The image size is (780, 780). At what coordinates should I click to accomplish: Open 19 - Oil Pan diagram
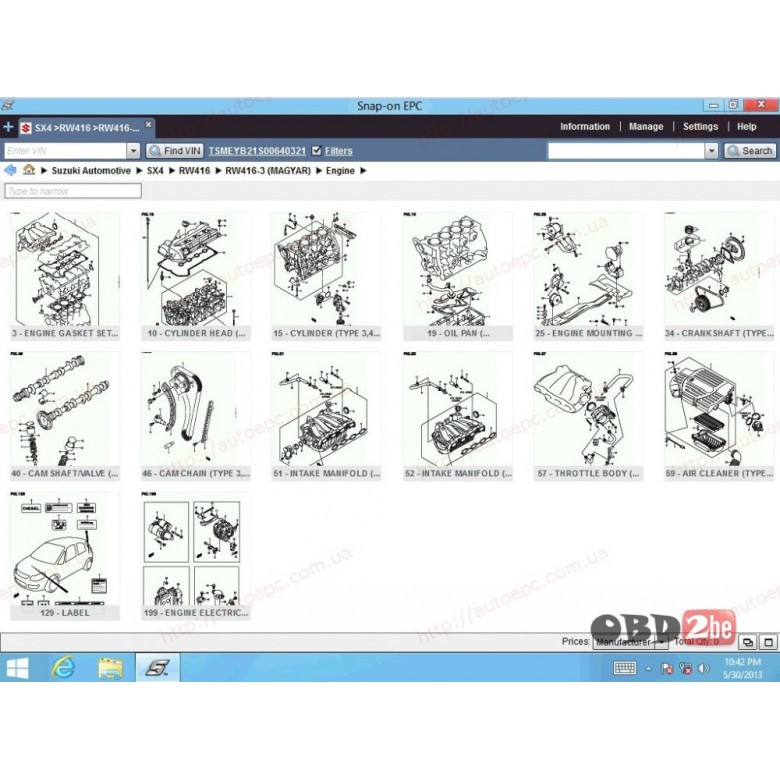[458, 277]
